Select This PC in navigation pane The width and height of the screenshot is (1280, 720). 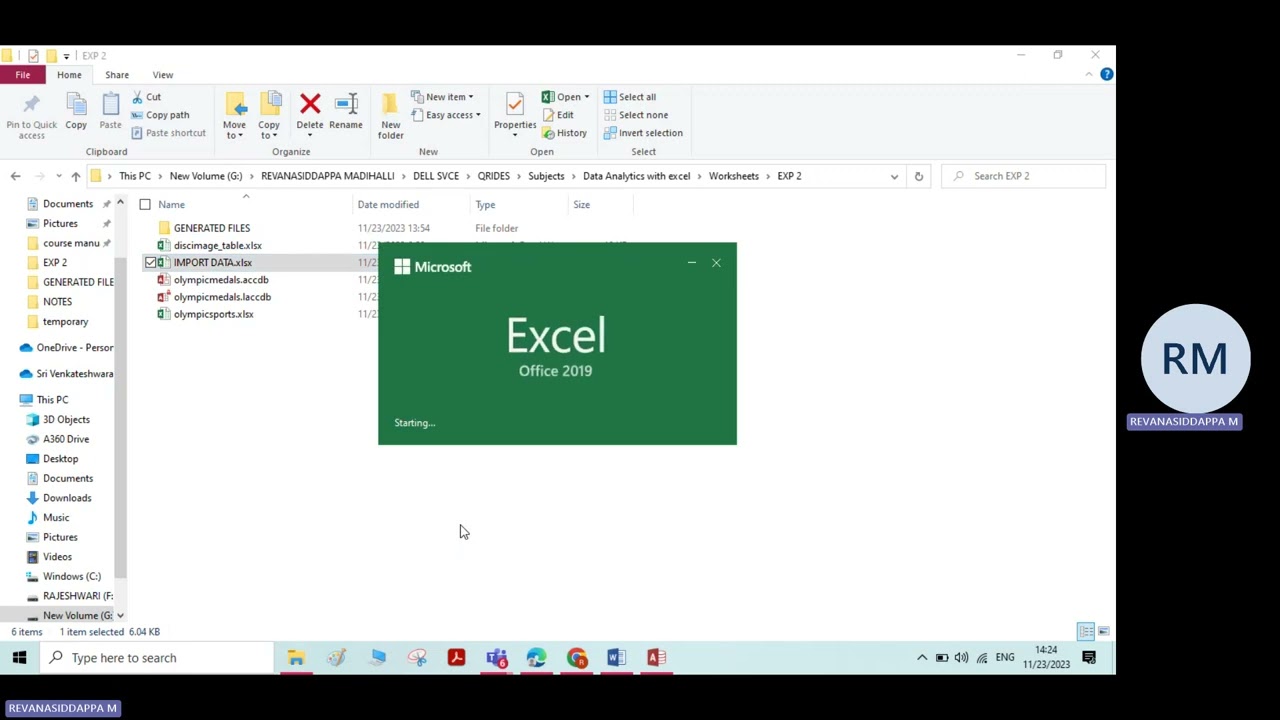52,399
